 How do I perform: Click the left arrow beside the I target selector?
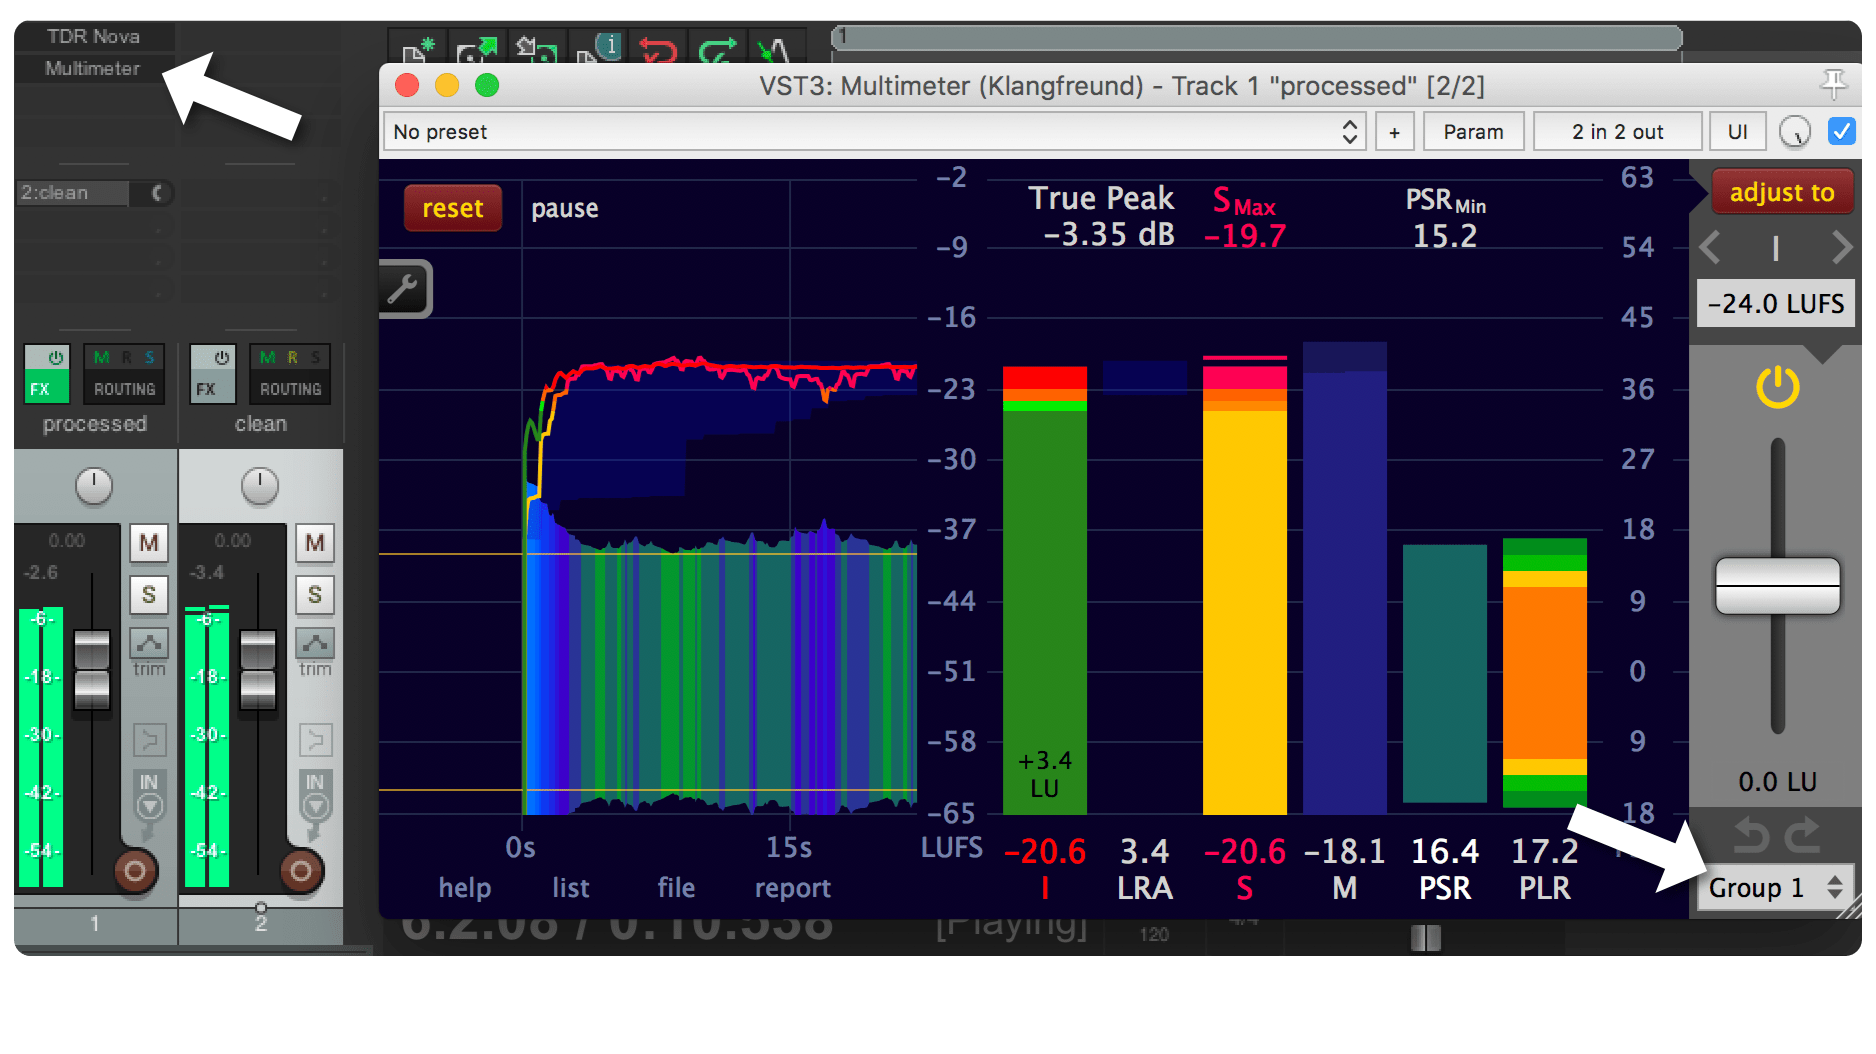1711,247
